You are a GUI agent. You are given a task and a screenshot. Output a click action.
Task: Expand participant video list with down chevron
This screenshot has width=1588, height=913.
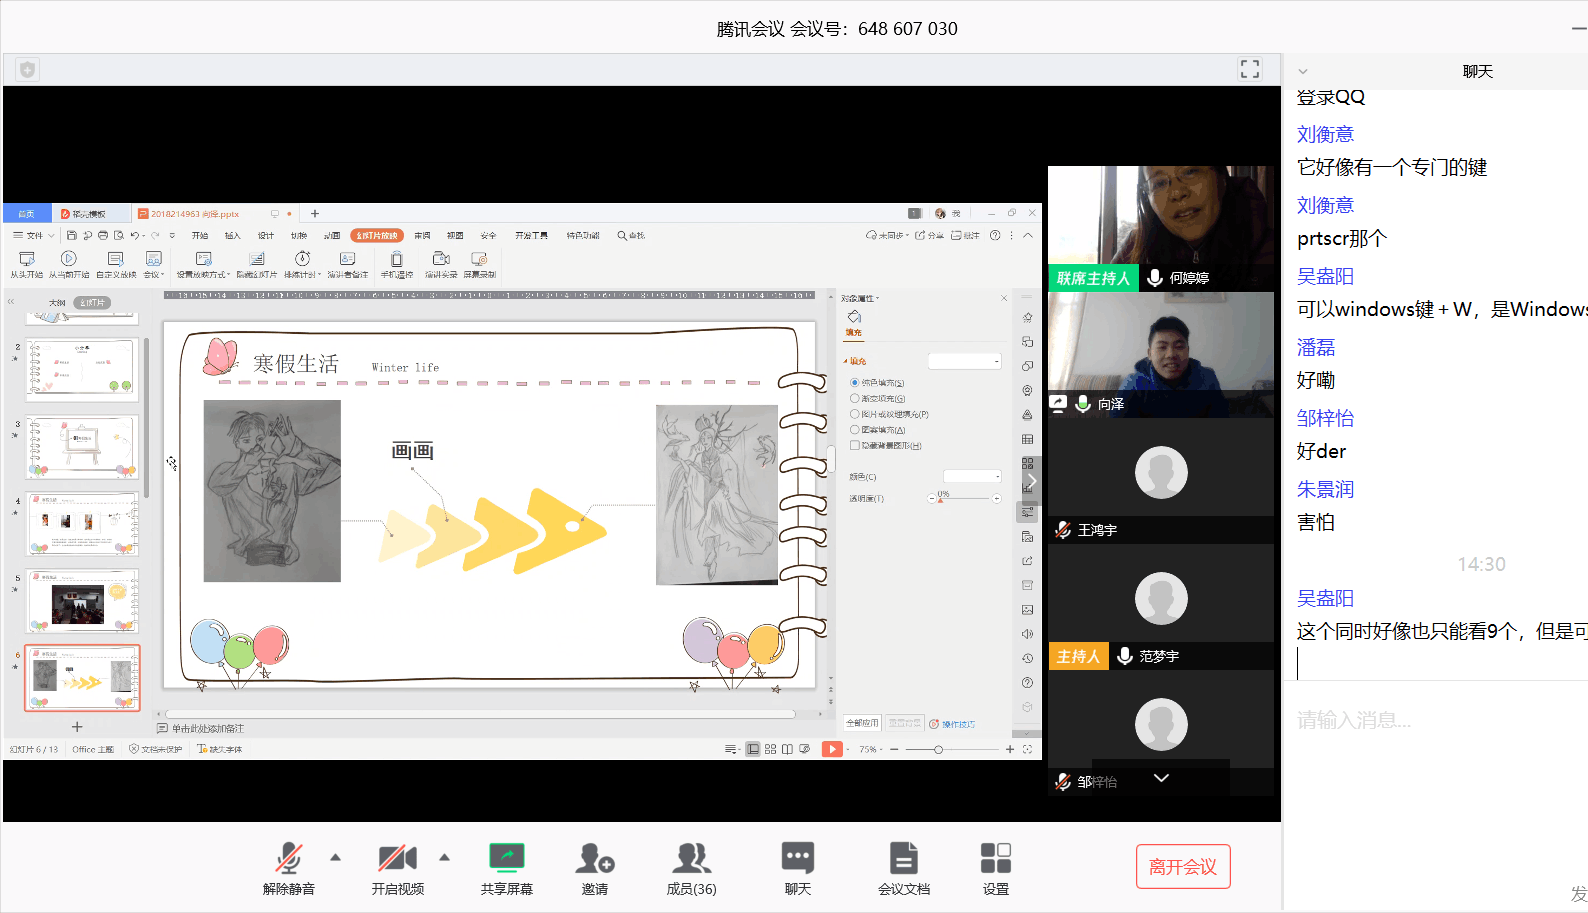(1161, 778)
